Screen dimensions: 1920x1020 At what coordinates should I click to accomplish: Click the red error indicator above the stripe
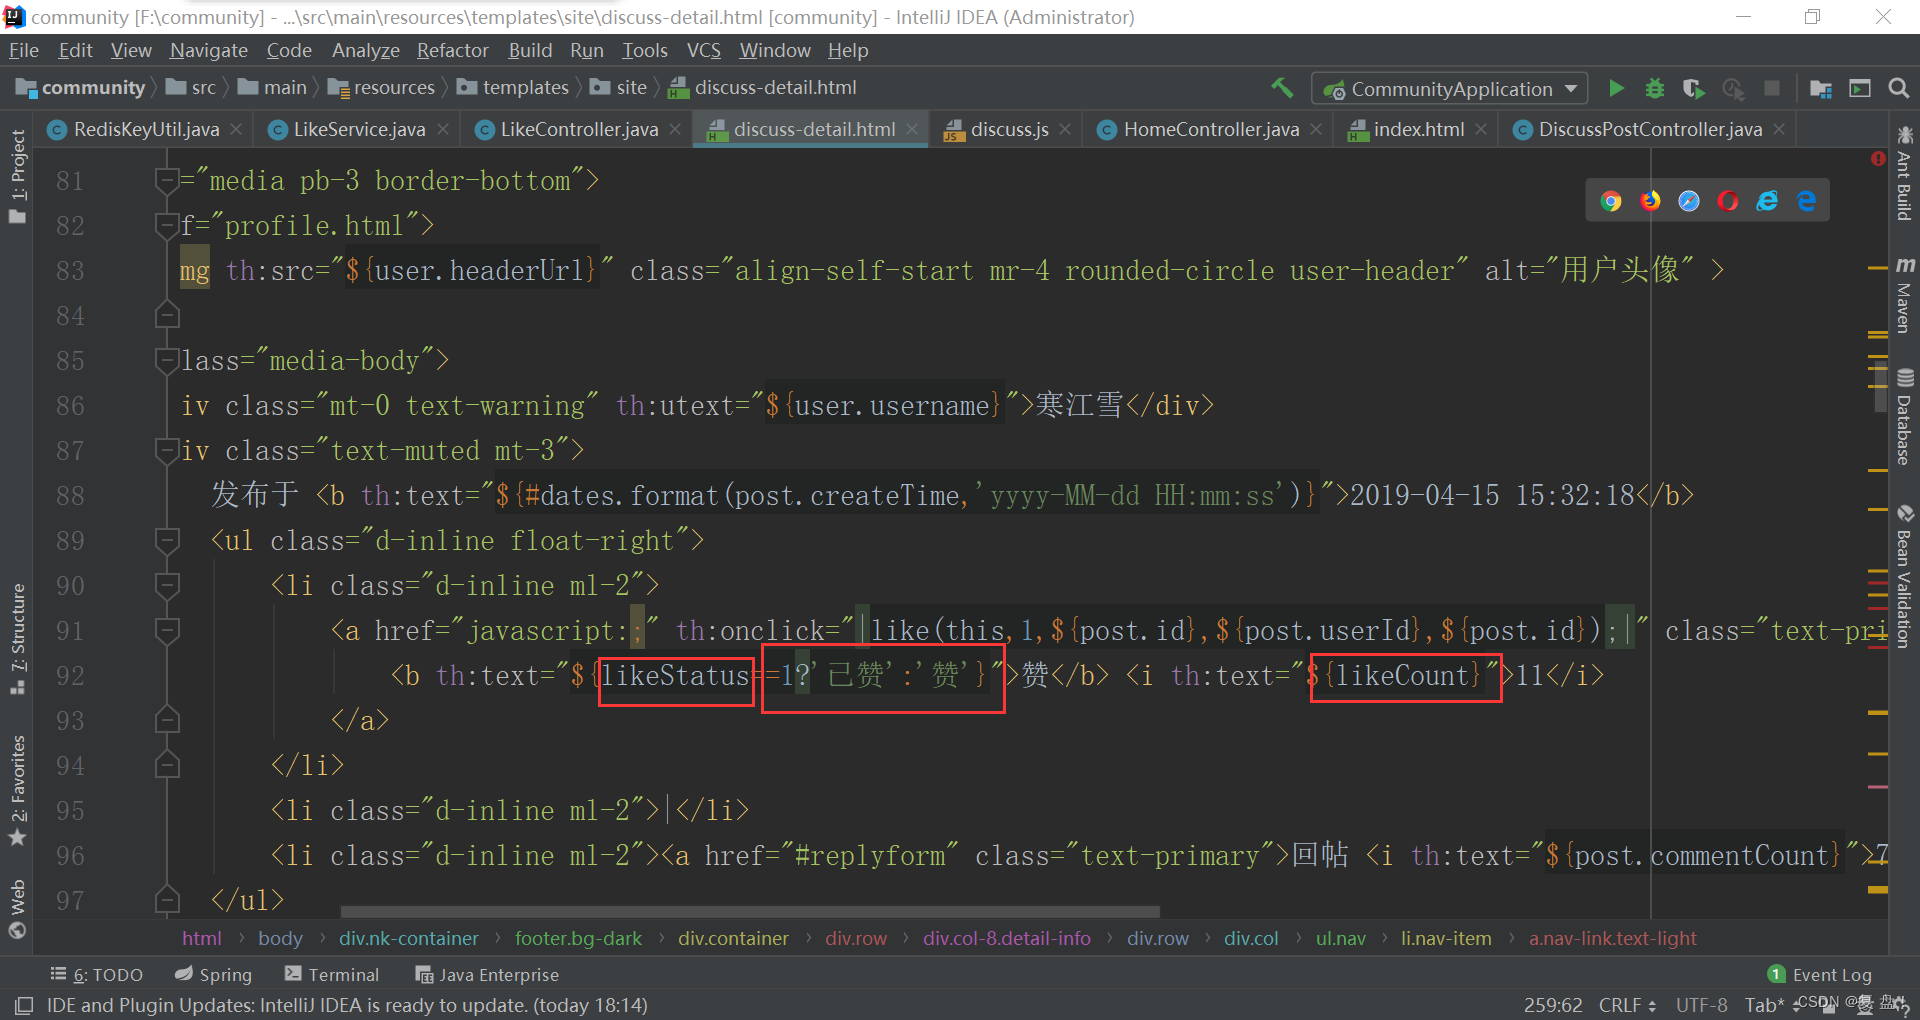tap(1878, 159)
